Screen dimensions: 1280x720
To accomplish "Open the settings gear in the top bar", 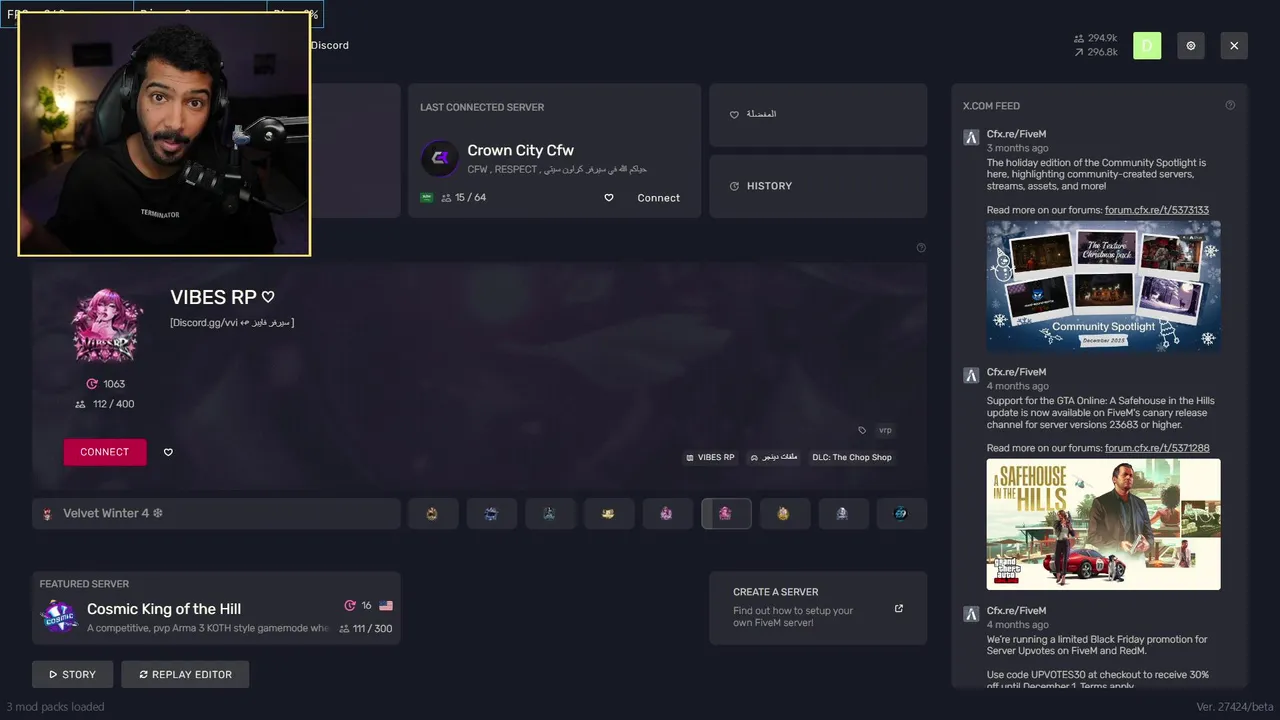I will (x=1190, y=45).
